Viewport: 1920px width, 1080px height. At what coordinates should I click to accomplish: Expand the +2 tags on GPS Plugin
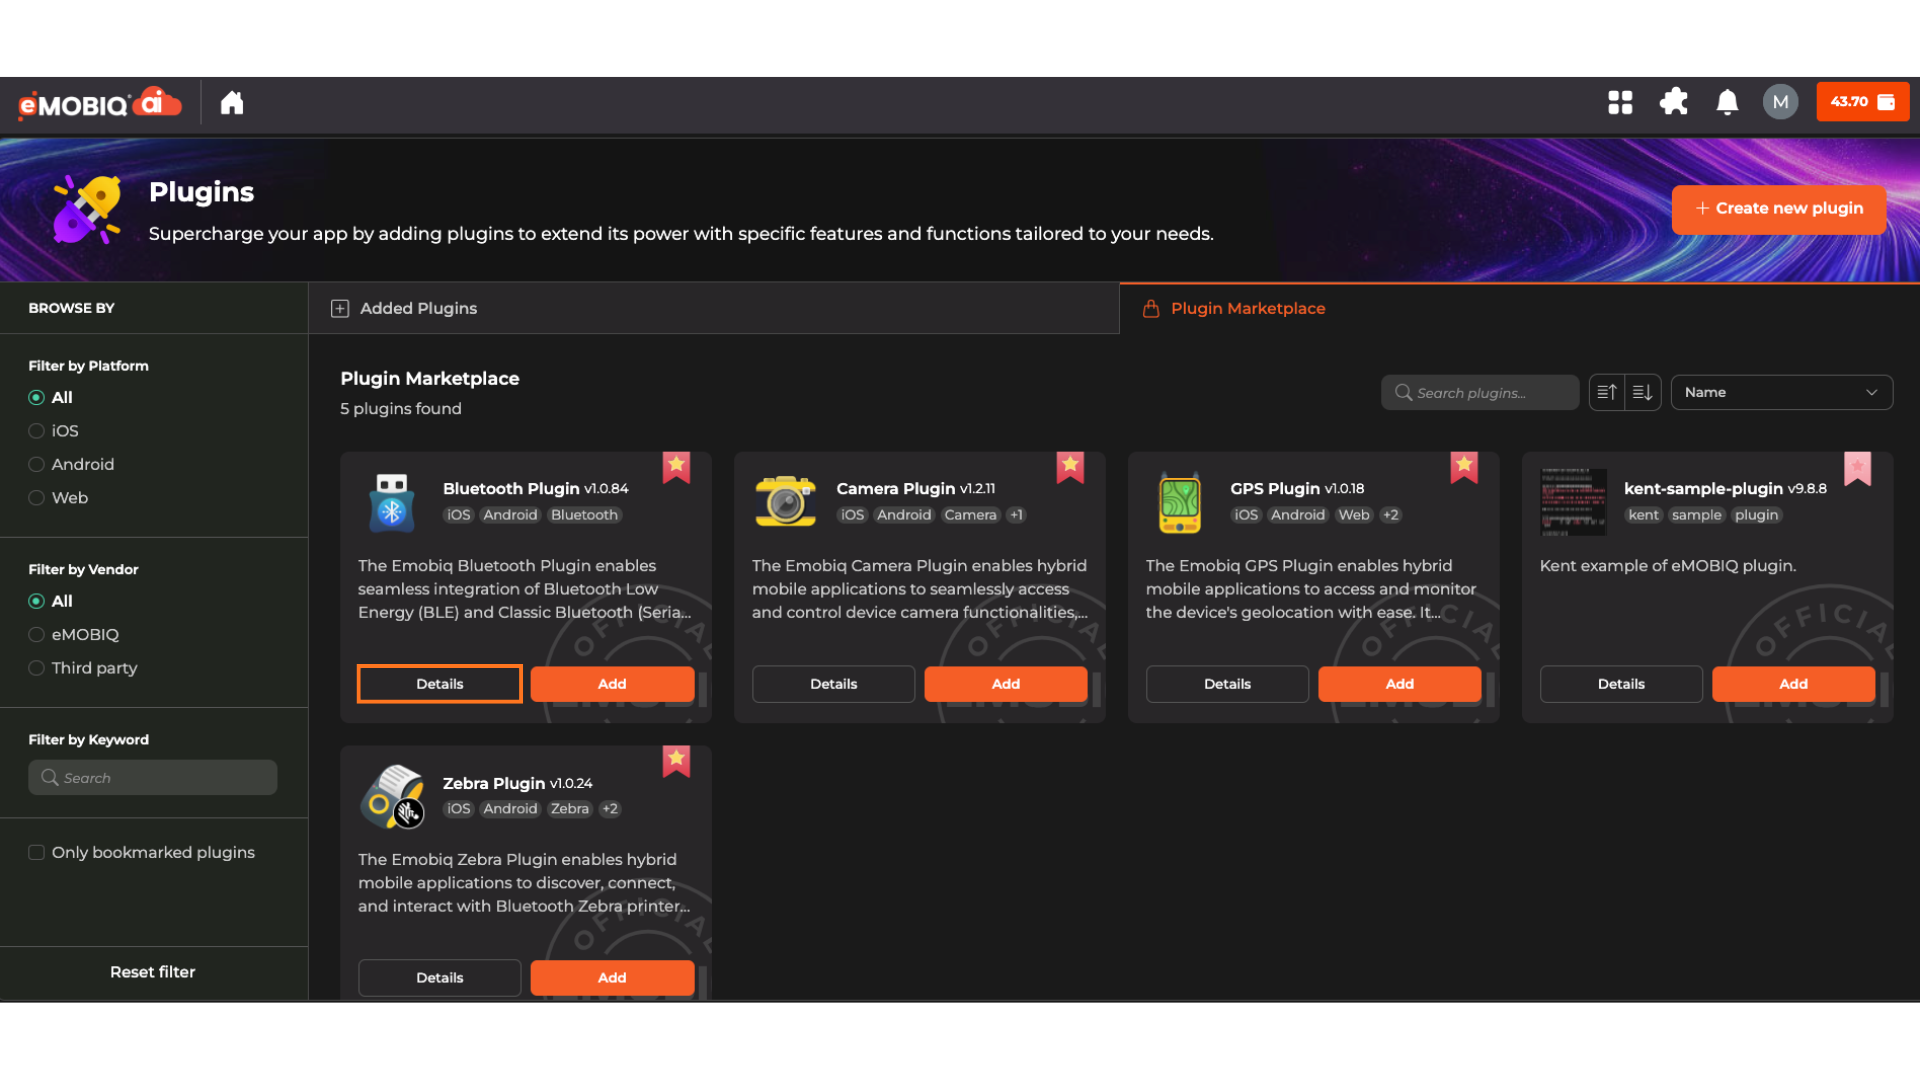1391,515
